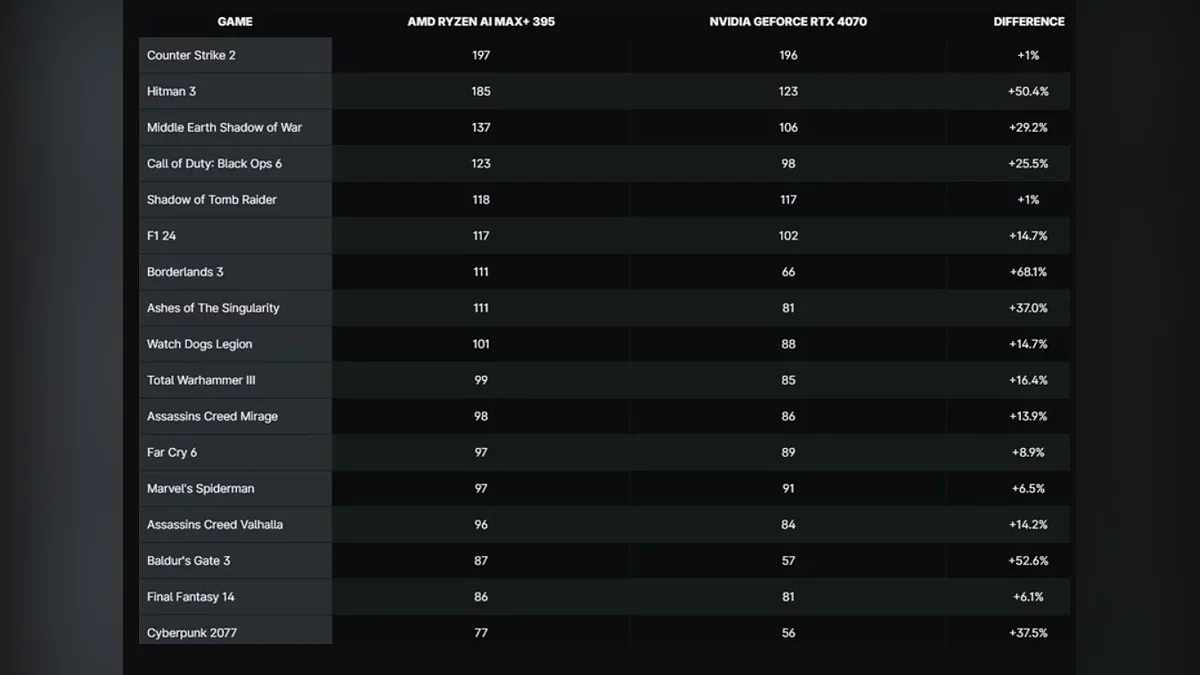Click Middle Earth Shadow of War
This screenshot has width=1200, height=675.
click(x=224, y=127)
